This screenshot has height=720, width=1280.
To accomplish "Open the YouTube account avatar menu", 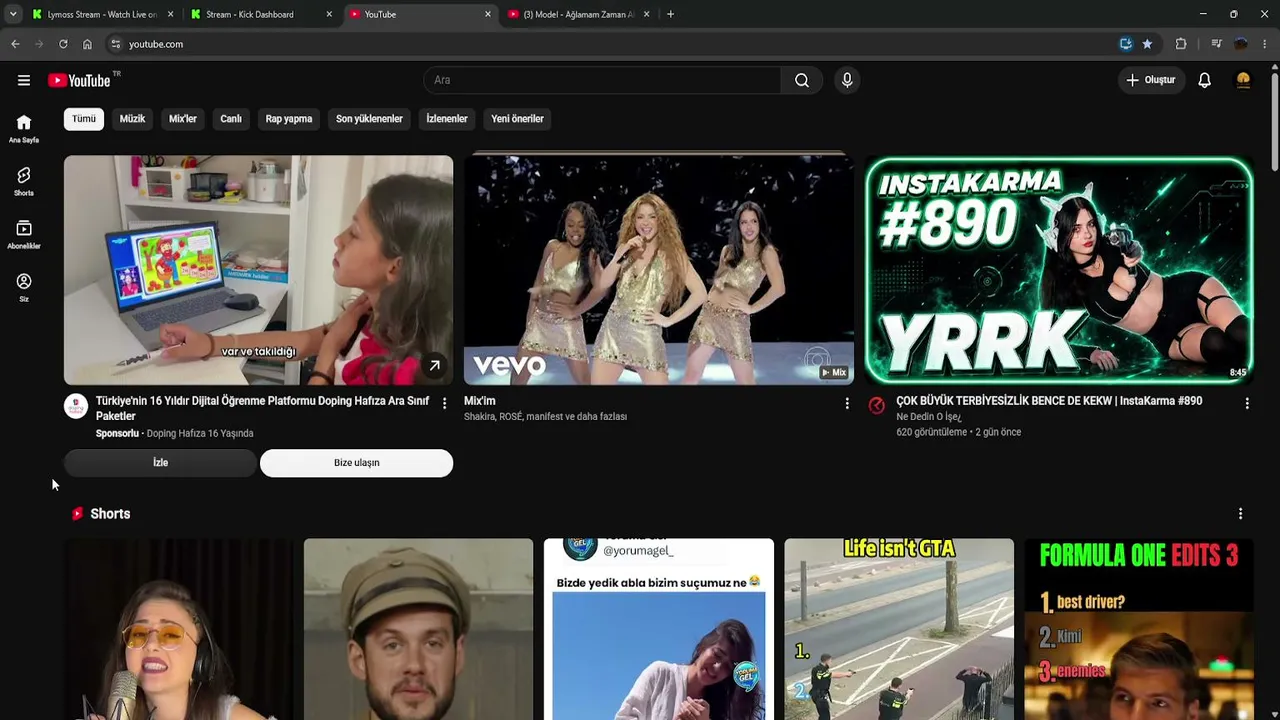I will tap(1243, 80).
